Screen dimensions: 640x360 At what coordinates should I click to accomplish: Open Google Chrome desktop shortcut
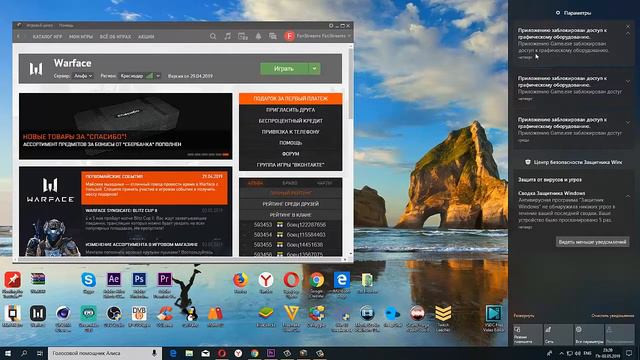click(x=316, y=282)
